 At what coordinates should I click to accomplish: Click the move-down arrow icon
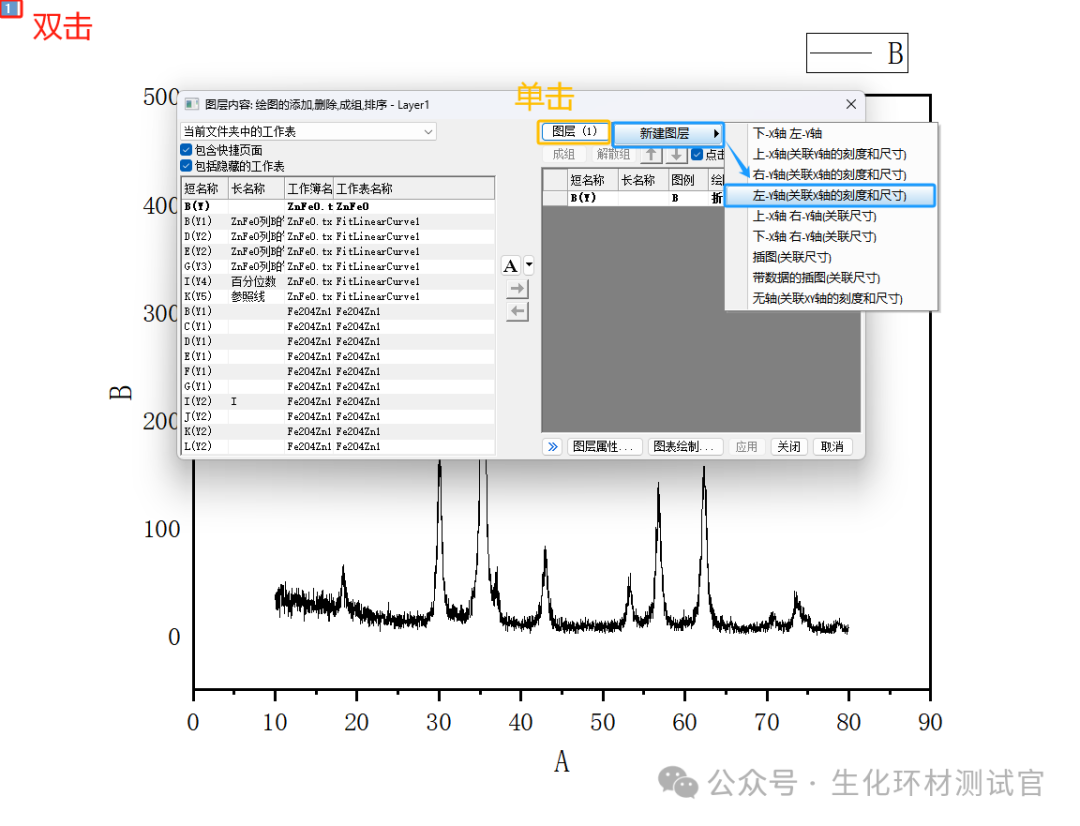[x=677, y=154]
